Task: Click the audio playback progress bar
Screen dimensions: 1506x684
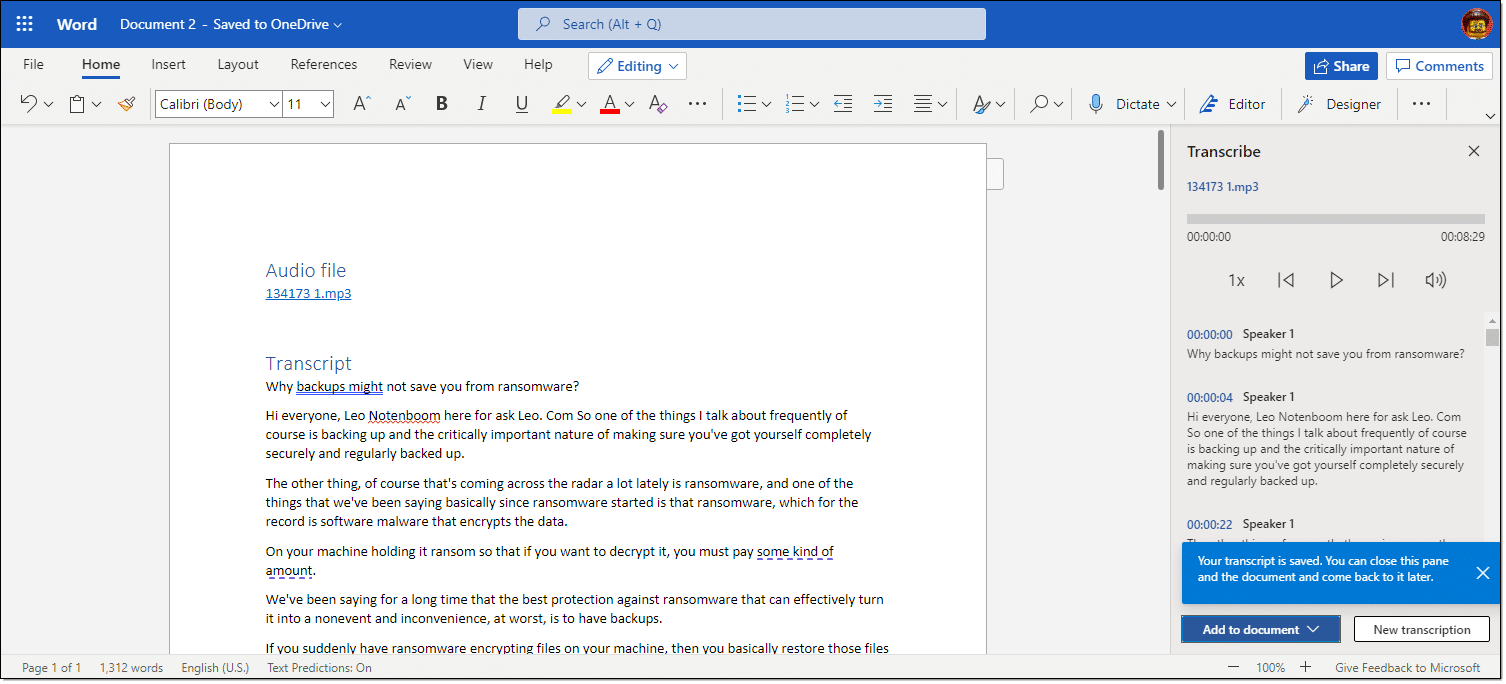Action: point(1335,219)
